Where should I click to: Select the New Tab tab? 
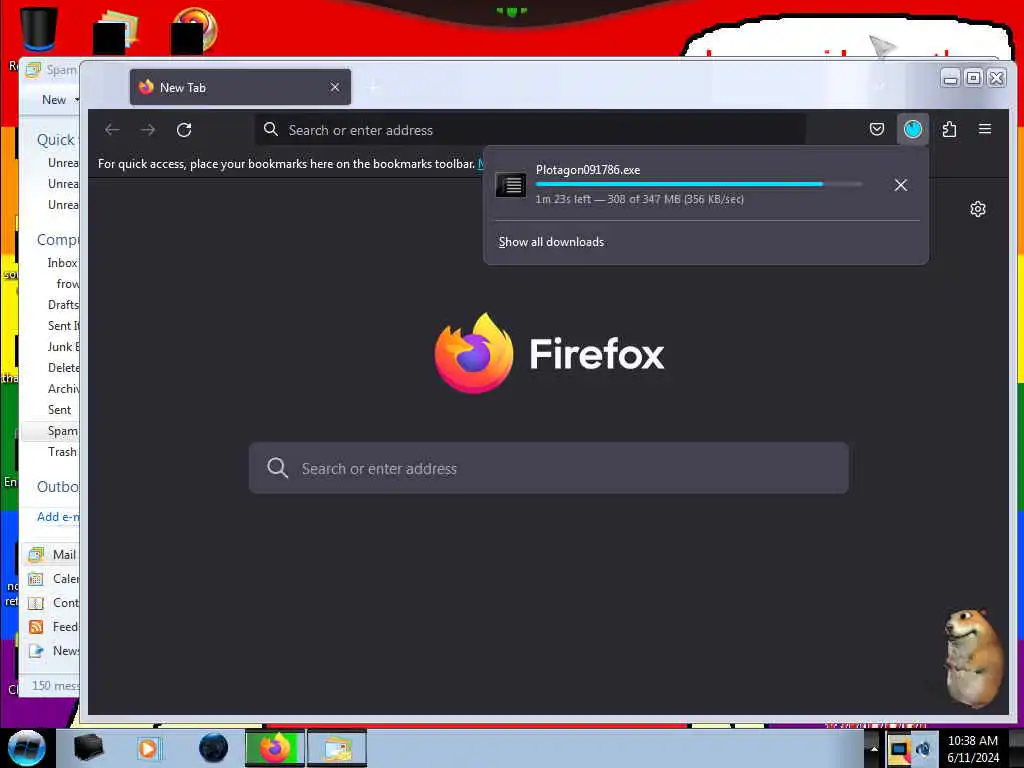240,88
